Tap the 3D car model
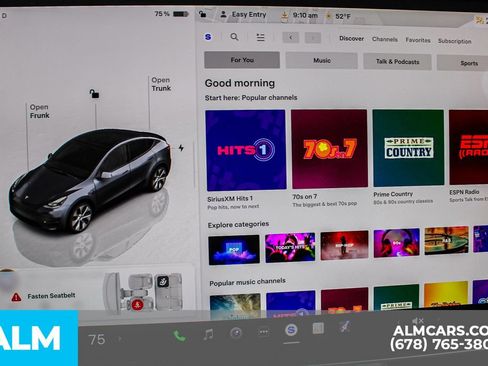The image size is (488, 366). [91, 180]
